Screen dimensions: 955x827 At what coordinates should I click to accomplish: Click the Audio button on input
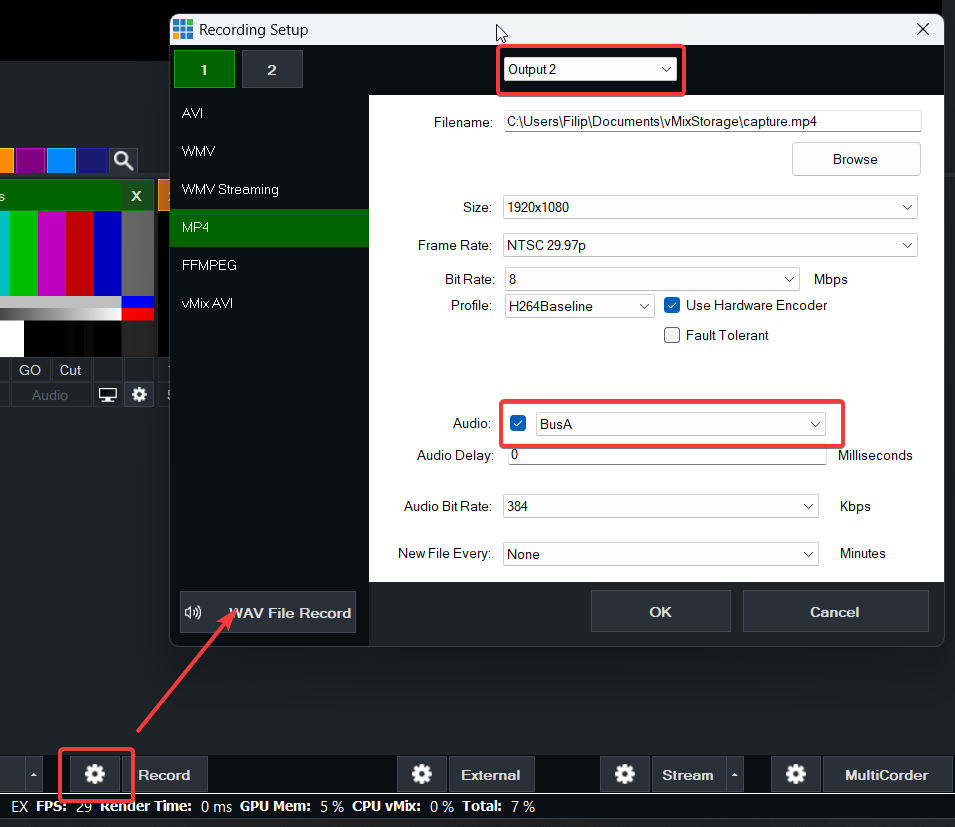(x=50, y=395)
